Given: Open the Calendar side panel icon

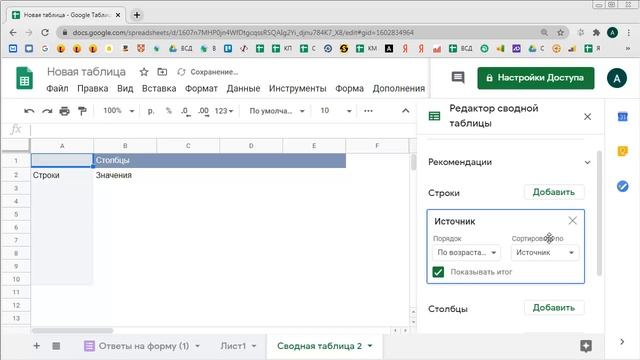Looking at the screenshot, I should point(622,117).
